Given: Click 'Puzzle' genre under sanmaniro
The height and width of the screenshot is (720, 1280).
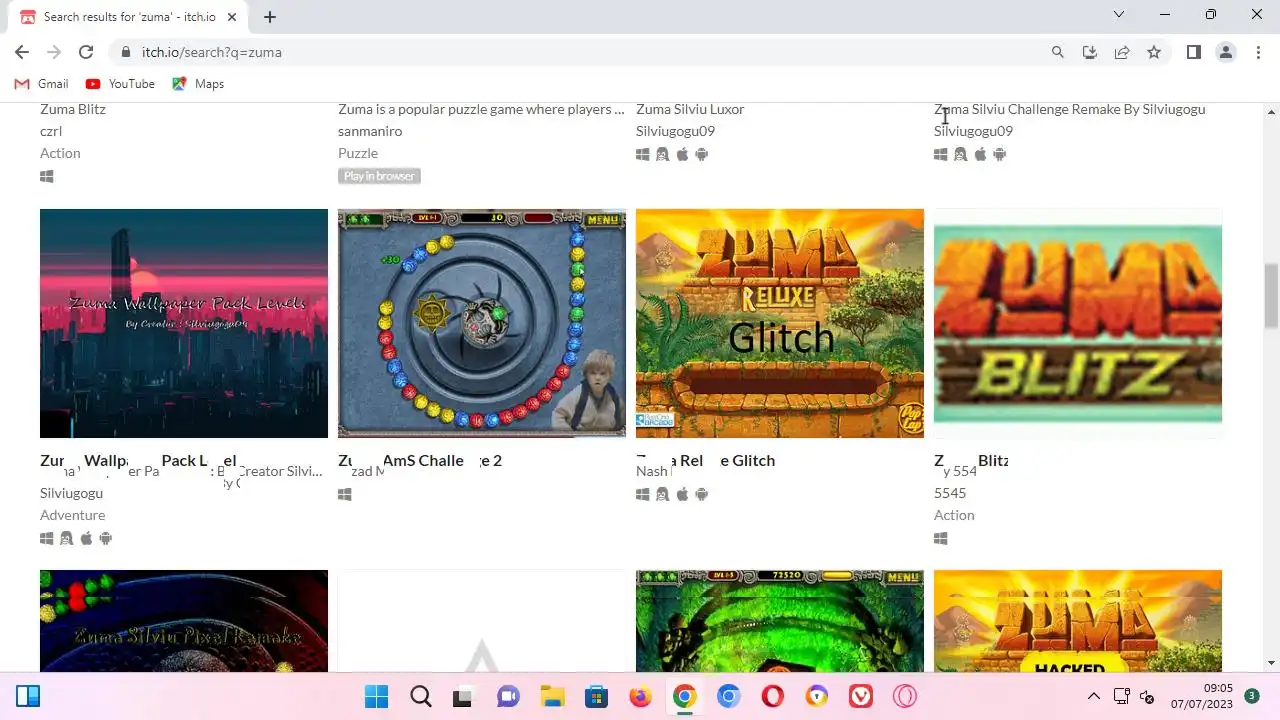Looking at the screenshot, I should point(358,153).
